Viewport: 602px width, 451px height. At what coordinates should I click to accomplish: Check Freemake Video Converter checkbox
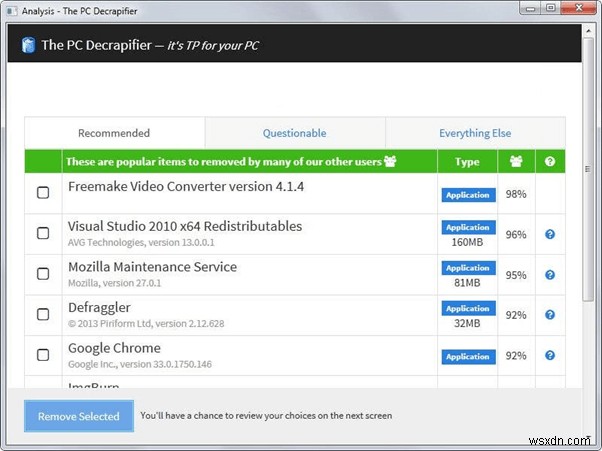(x=43, y=192)
